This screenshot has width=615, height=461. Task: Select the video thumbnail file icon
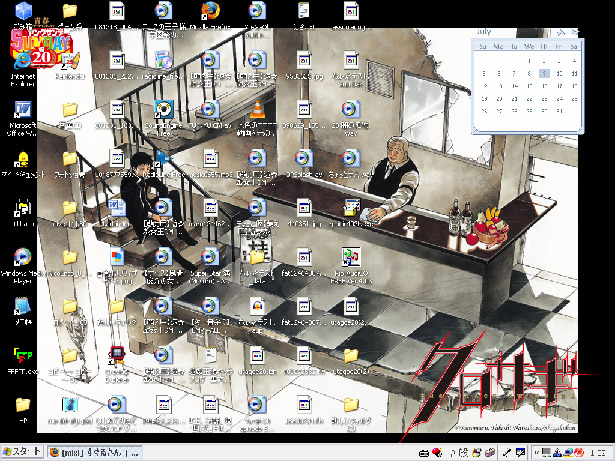pos(70,405)
